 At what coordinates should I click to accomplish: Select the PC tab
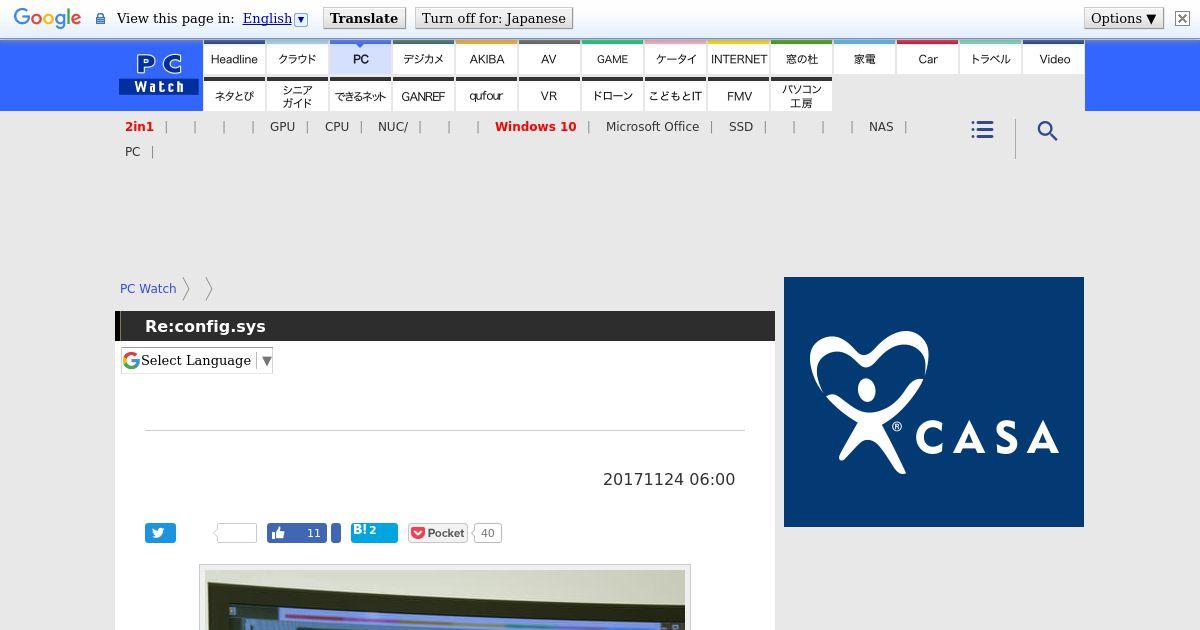360,59
